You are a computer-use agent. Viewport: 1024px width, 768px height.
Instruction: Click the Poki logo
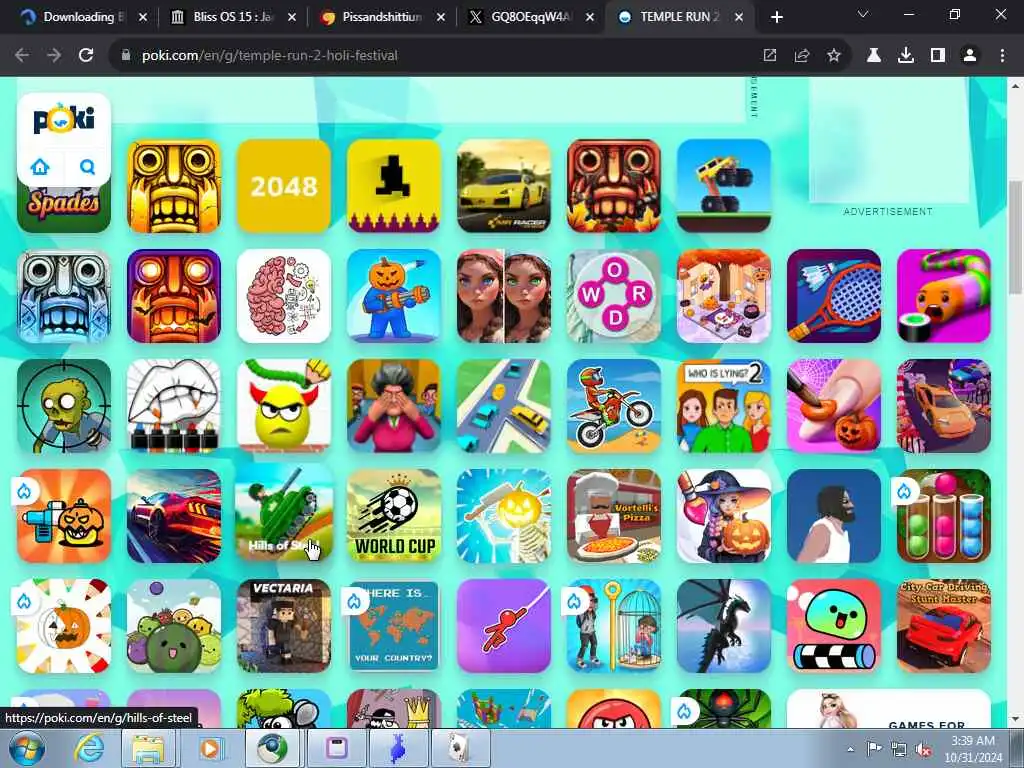(x=64, y=118)
